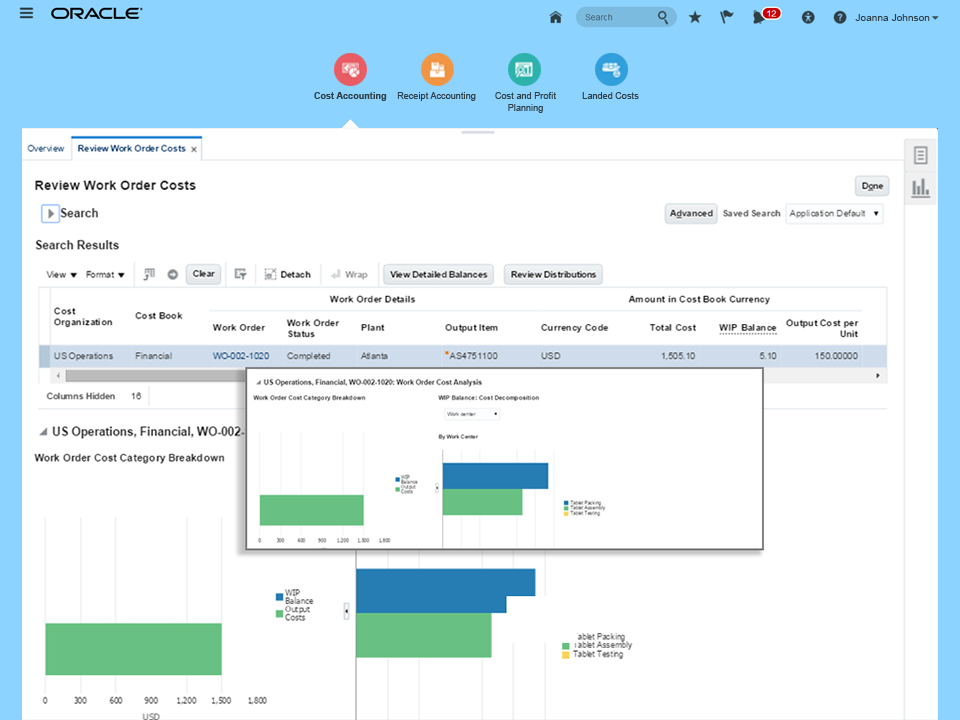The image size is (960, 720).
Task: Click View Detailed Balances button
Action: (438, 274)
